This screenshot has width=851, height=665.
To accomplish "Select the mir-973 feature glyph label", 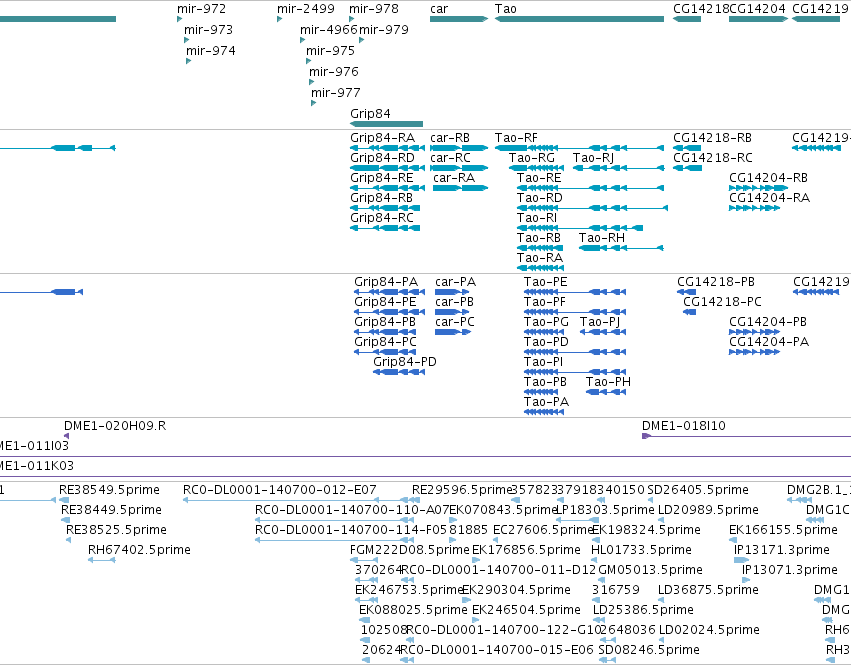I will point(208,30).
